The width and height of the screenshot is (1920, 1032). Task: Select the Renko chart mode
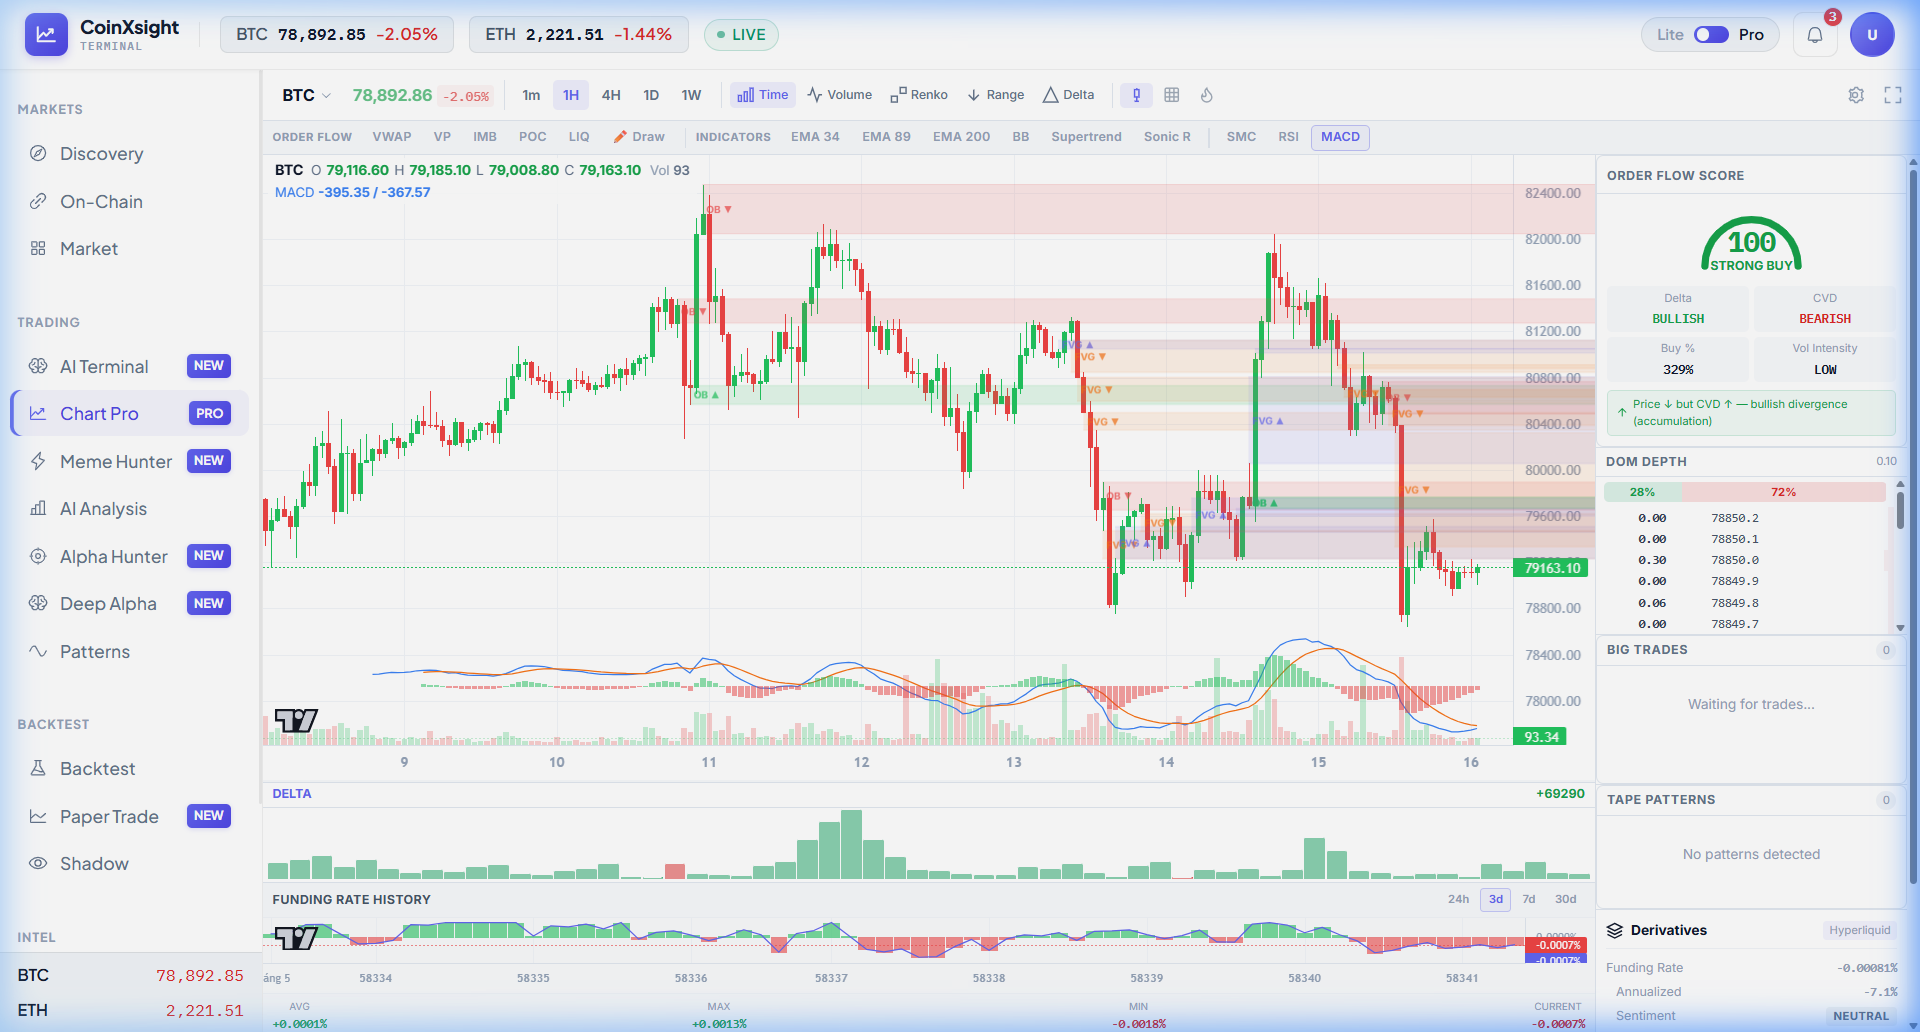tap(919, 95)
